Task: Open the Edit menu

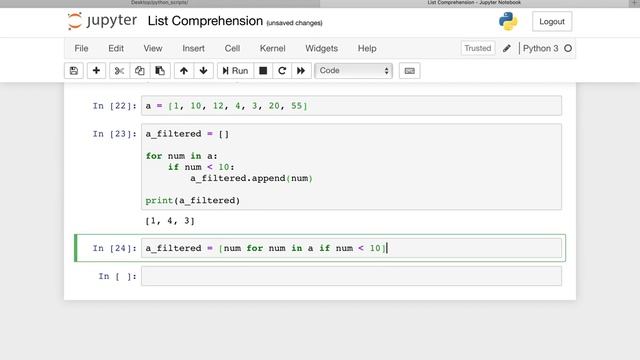Action: coord(116,48)
